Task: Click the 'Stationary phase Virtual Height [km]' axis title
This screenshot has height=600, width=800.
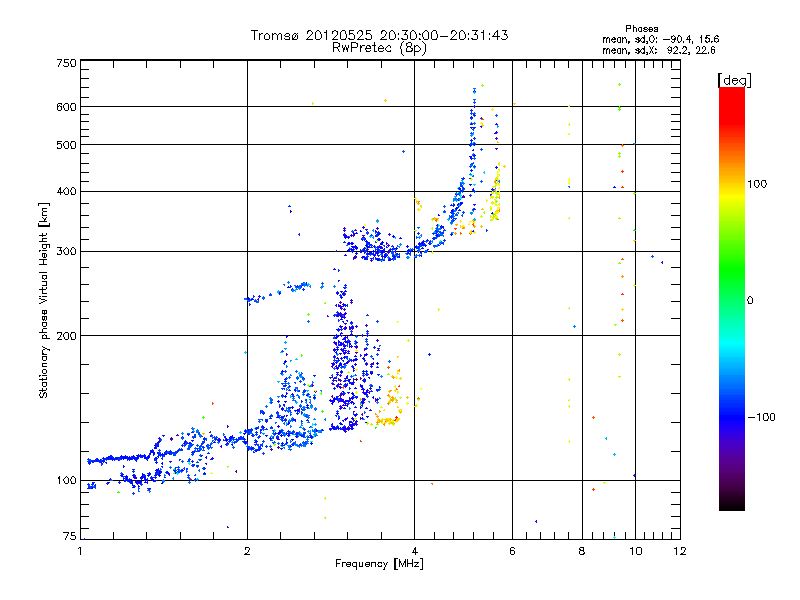Action: point(44,300)
